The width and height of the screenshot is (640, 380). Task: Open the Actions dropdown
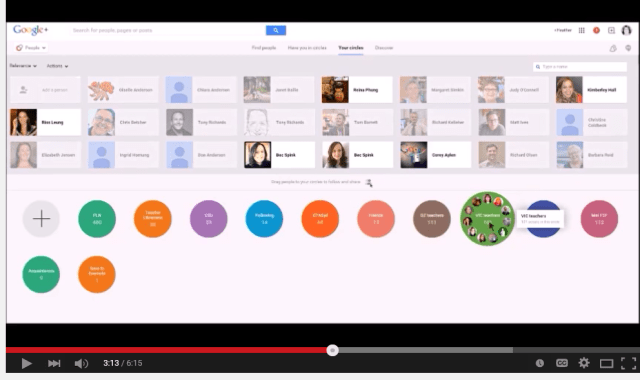(x=57, y=66)
